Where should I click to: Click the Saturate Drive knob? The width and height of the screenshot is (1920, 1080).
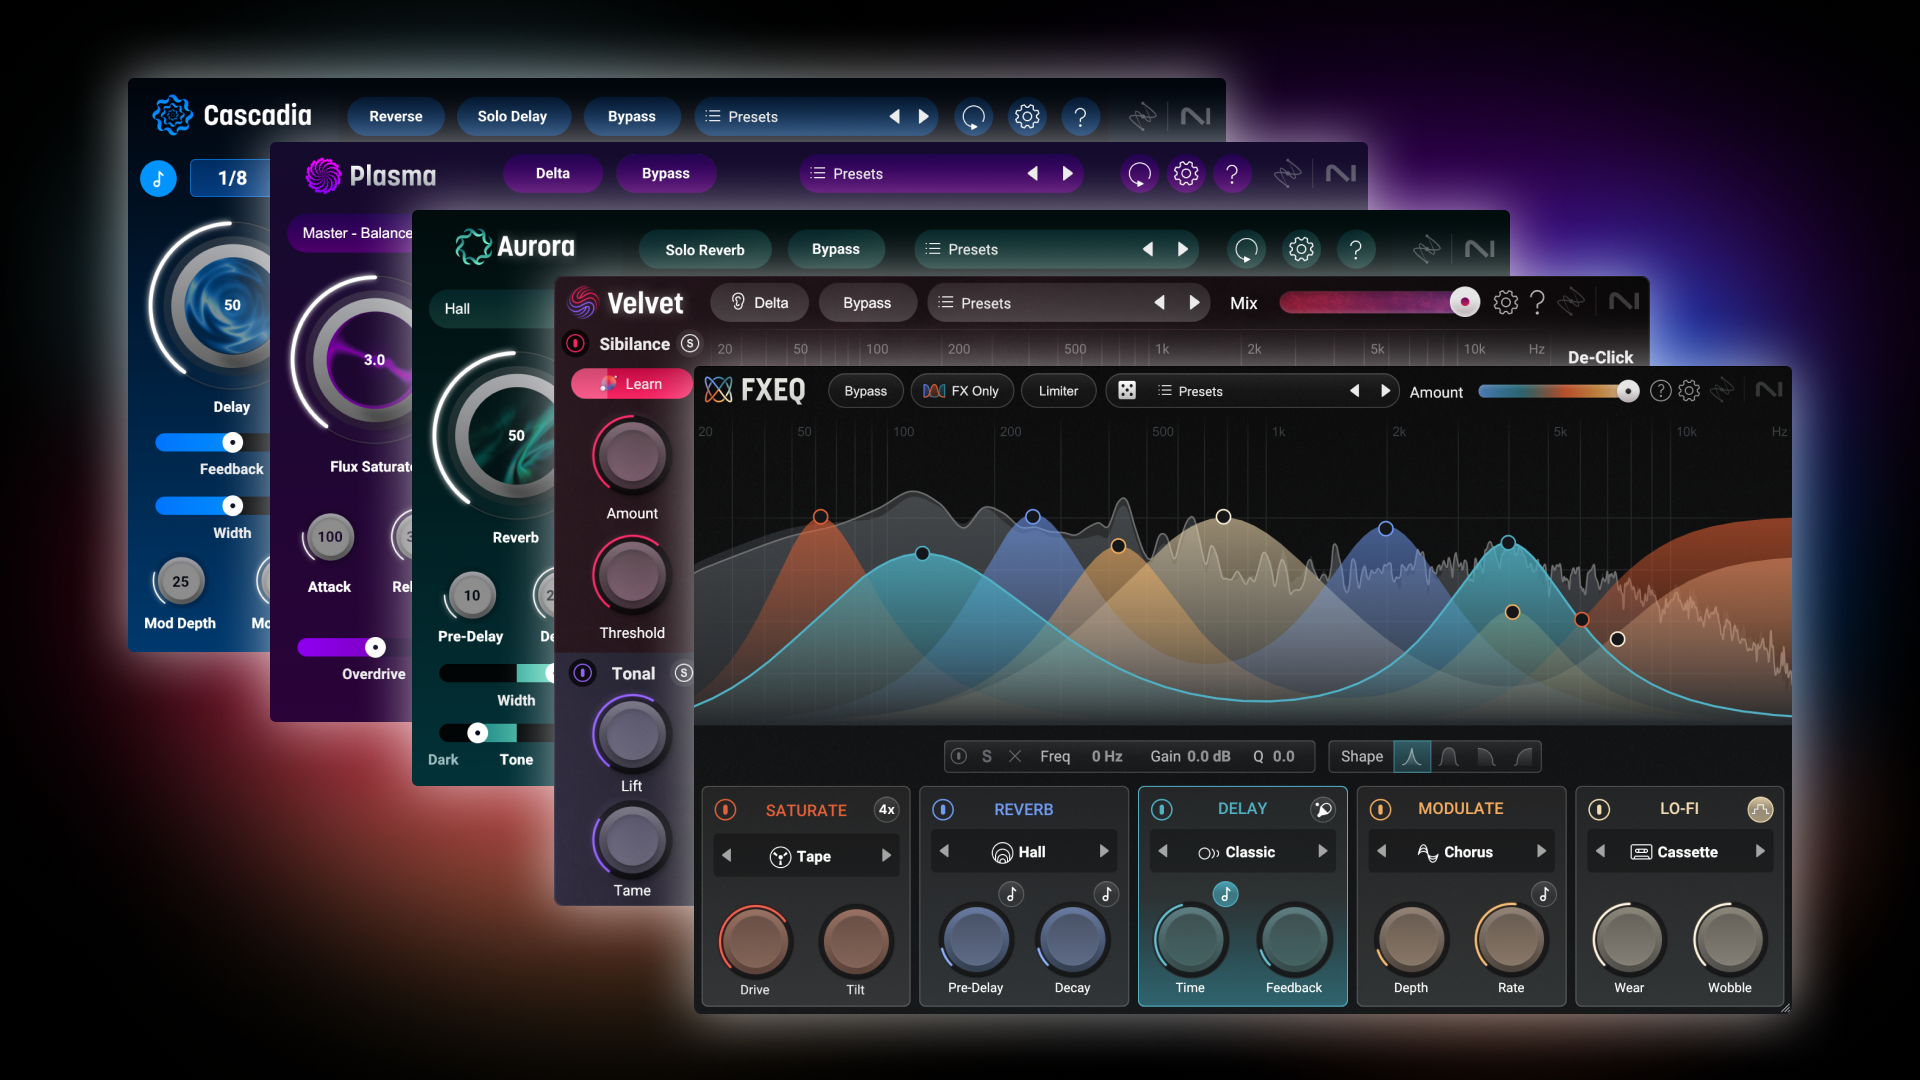(755, 942)
